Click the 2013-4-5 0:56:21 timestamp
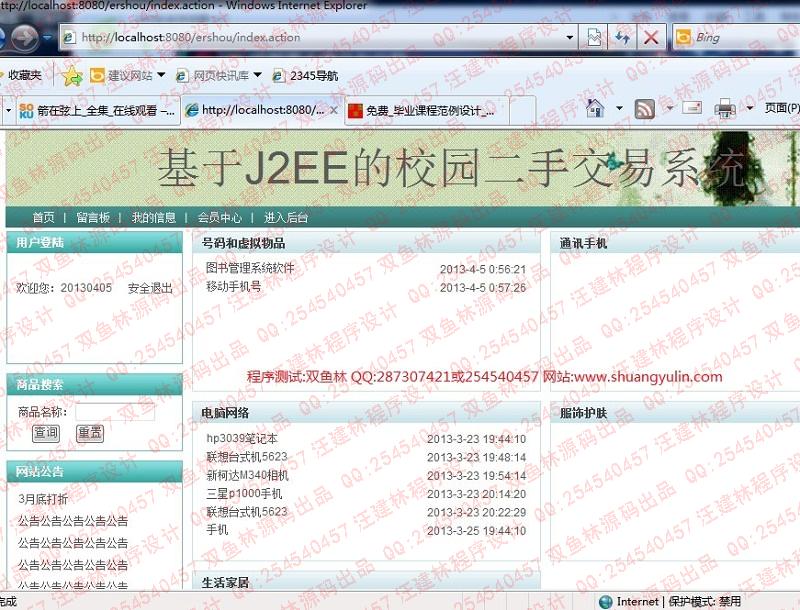Viewport: 800px width, 610px height. pyautogui.click(x=483, y=269)
